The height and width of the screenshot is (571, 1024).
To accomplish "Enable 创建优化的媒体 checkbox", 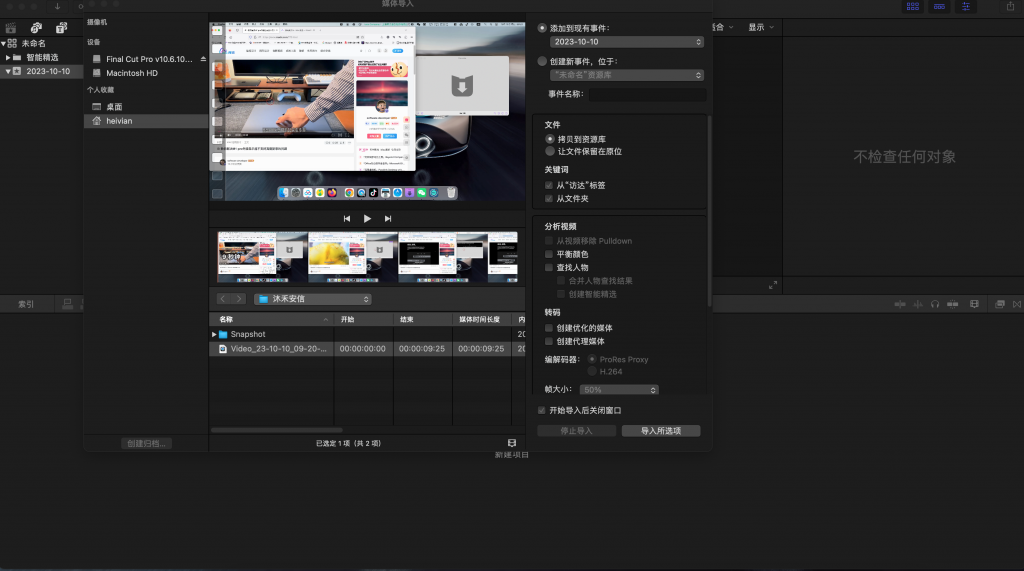I will coord(549,328).
